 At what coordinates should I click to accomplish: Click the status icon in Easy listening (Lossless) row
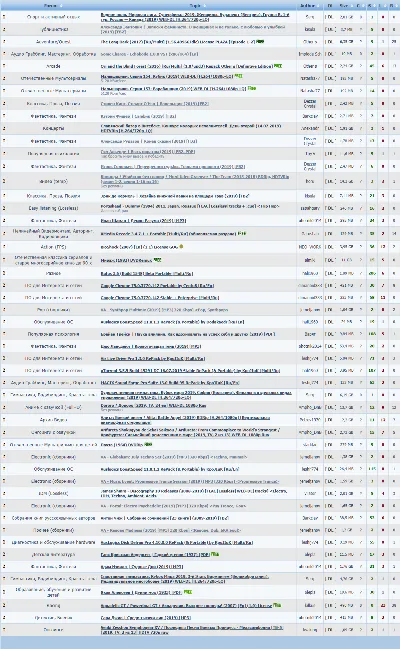[x=4, y=208]
